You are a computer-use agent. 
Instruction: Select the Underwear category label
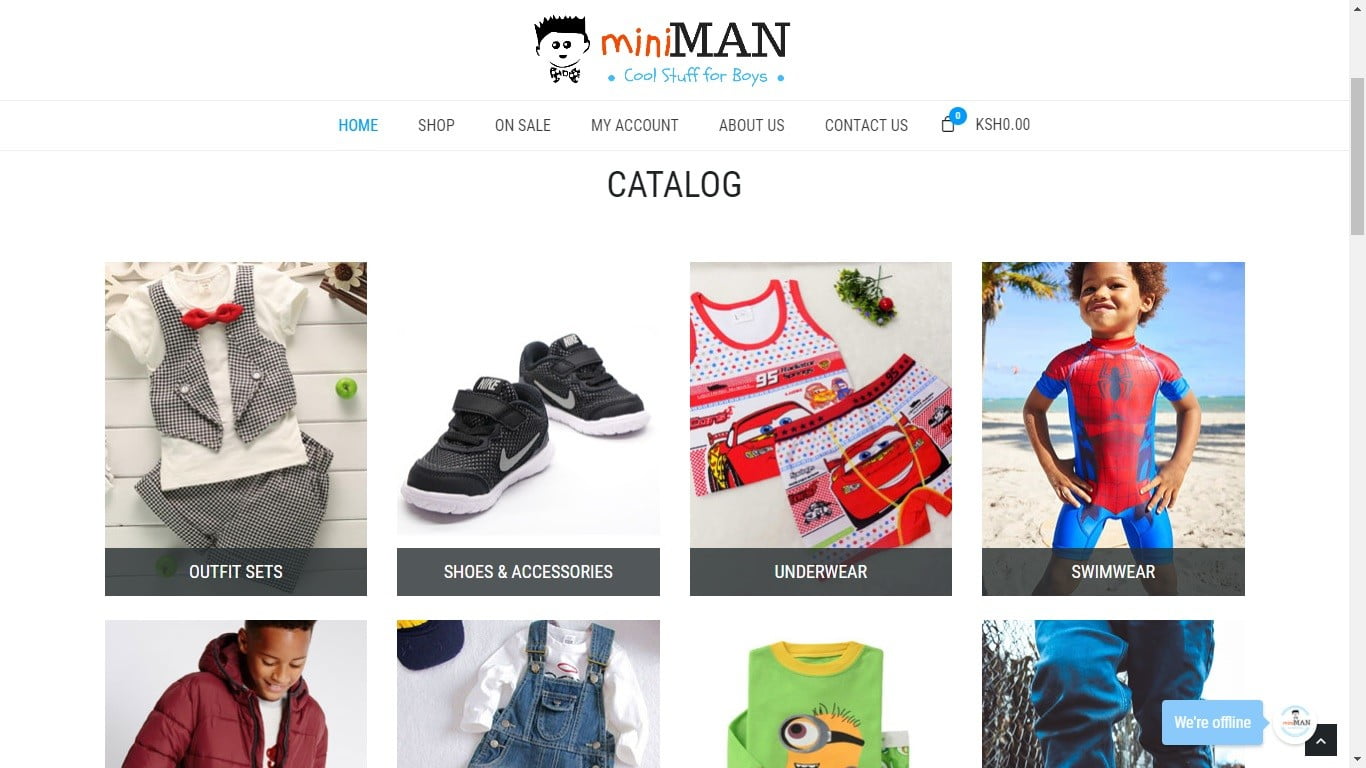[x=821, y=572]
